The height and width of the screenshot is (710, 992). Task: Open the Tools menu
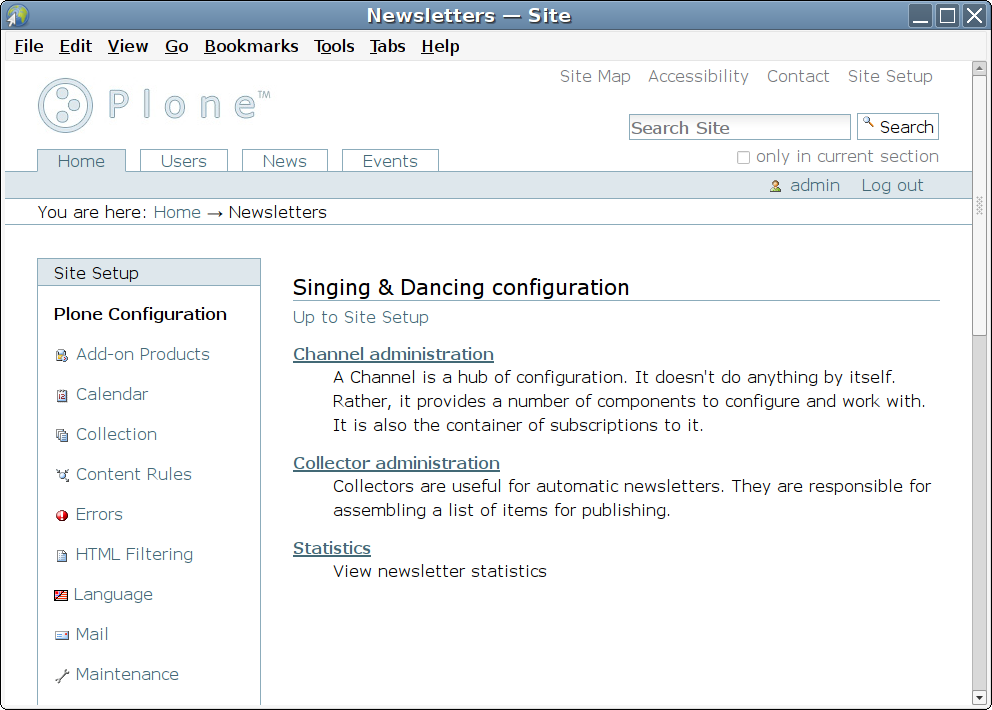tap(334, 46)
